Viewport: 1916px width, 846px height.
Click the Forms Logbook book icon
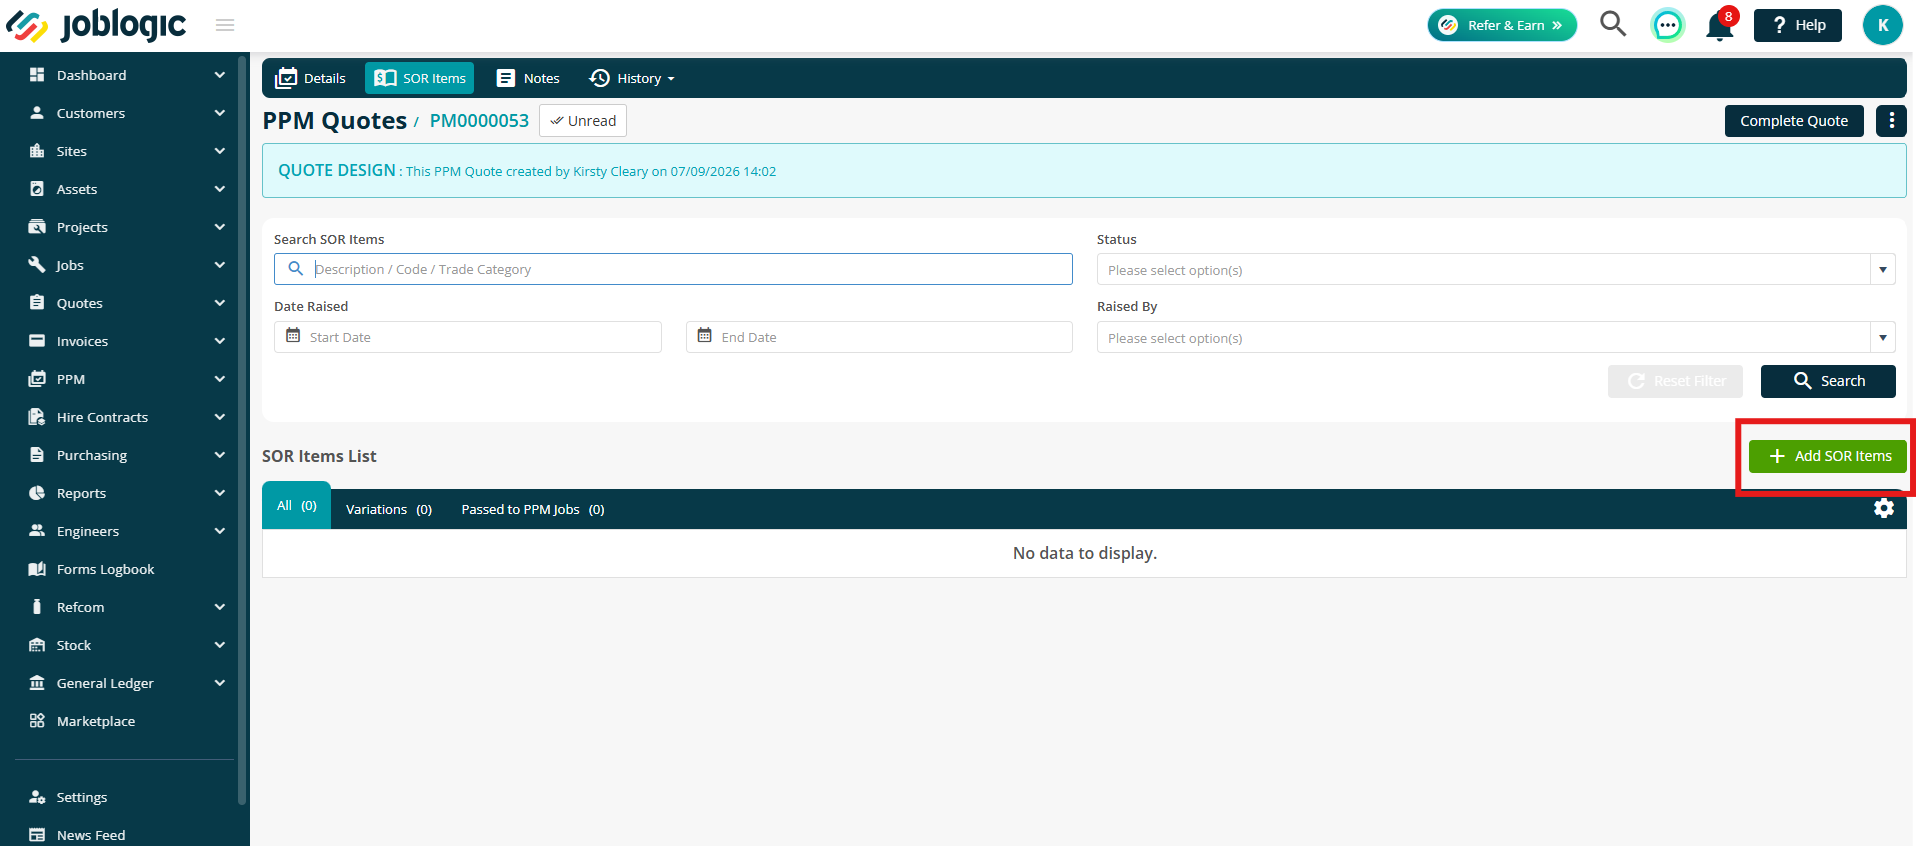click(x=37, y=569)
